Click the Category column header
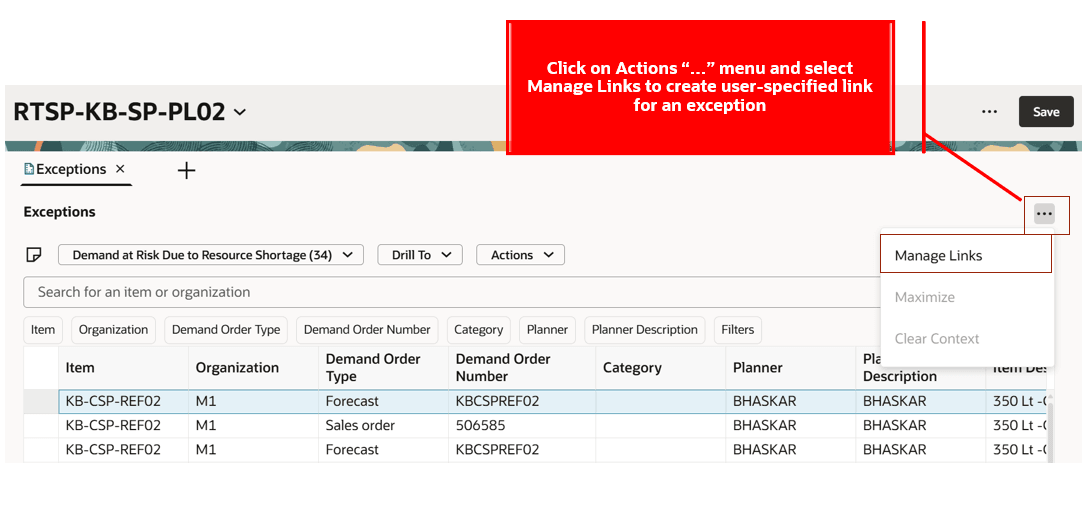Image resolution: width=1087 pixels, height=513 pixels. pos(661,367)
